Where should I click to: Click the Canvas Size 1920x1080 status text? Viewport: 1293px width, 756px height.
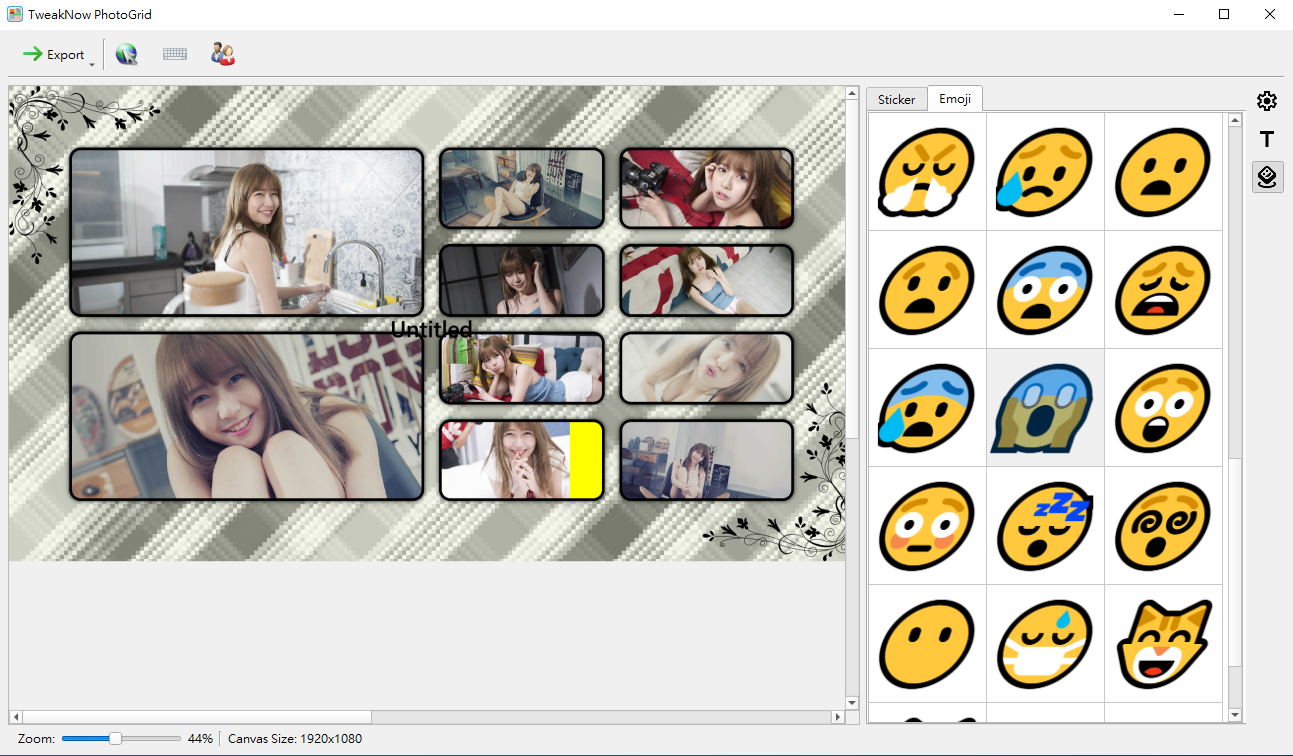coord(295,739)
